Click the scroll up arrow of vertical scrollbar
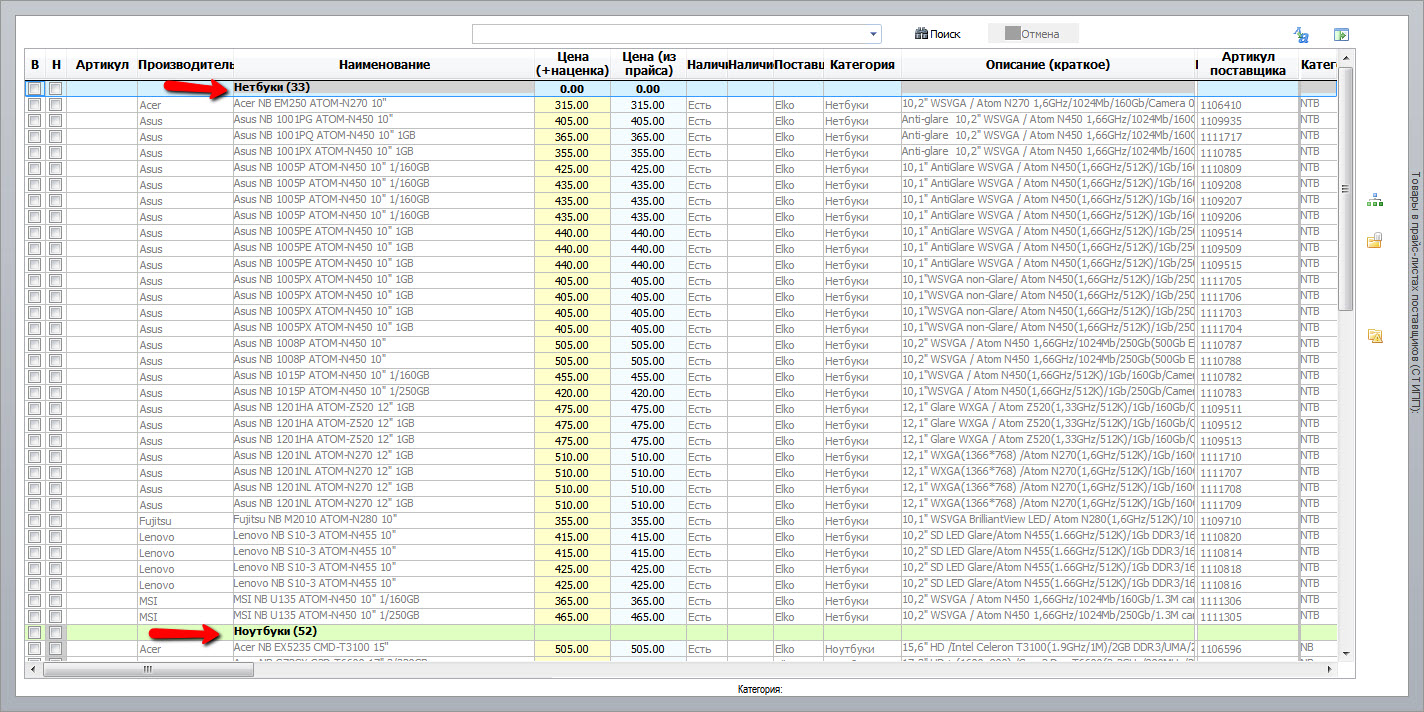This screenshot has width=1424, height=712. coord(1347,56)
